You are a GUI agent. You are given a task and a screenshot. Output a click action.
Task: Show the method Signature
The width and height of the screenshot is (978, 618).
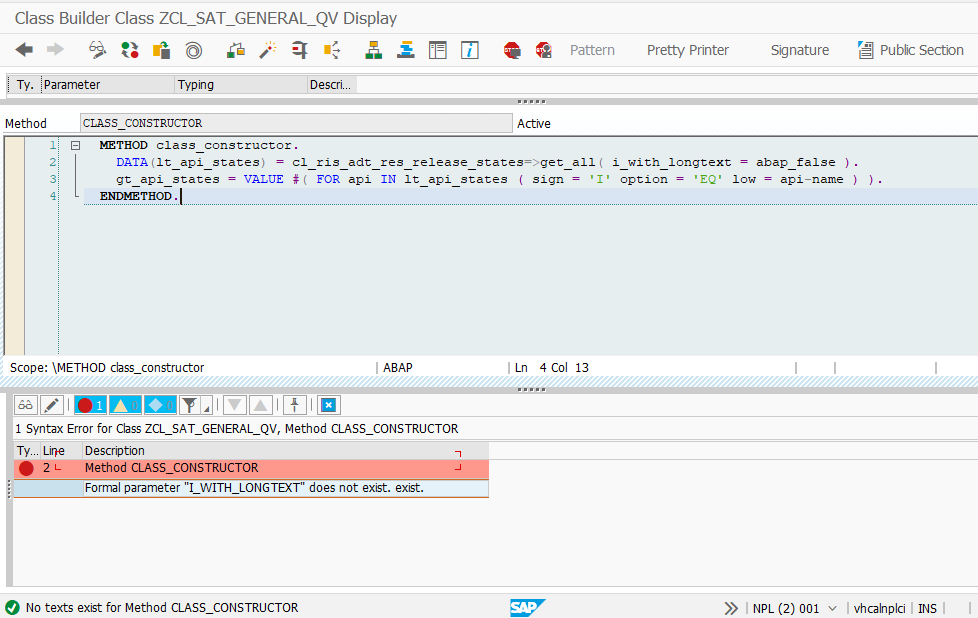tap(799, 50)
